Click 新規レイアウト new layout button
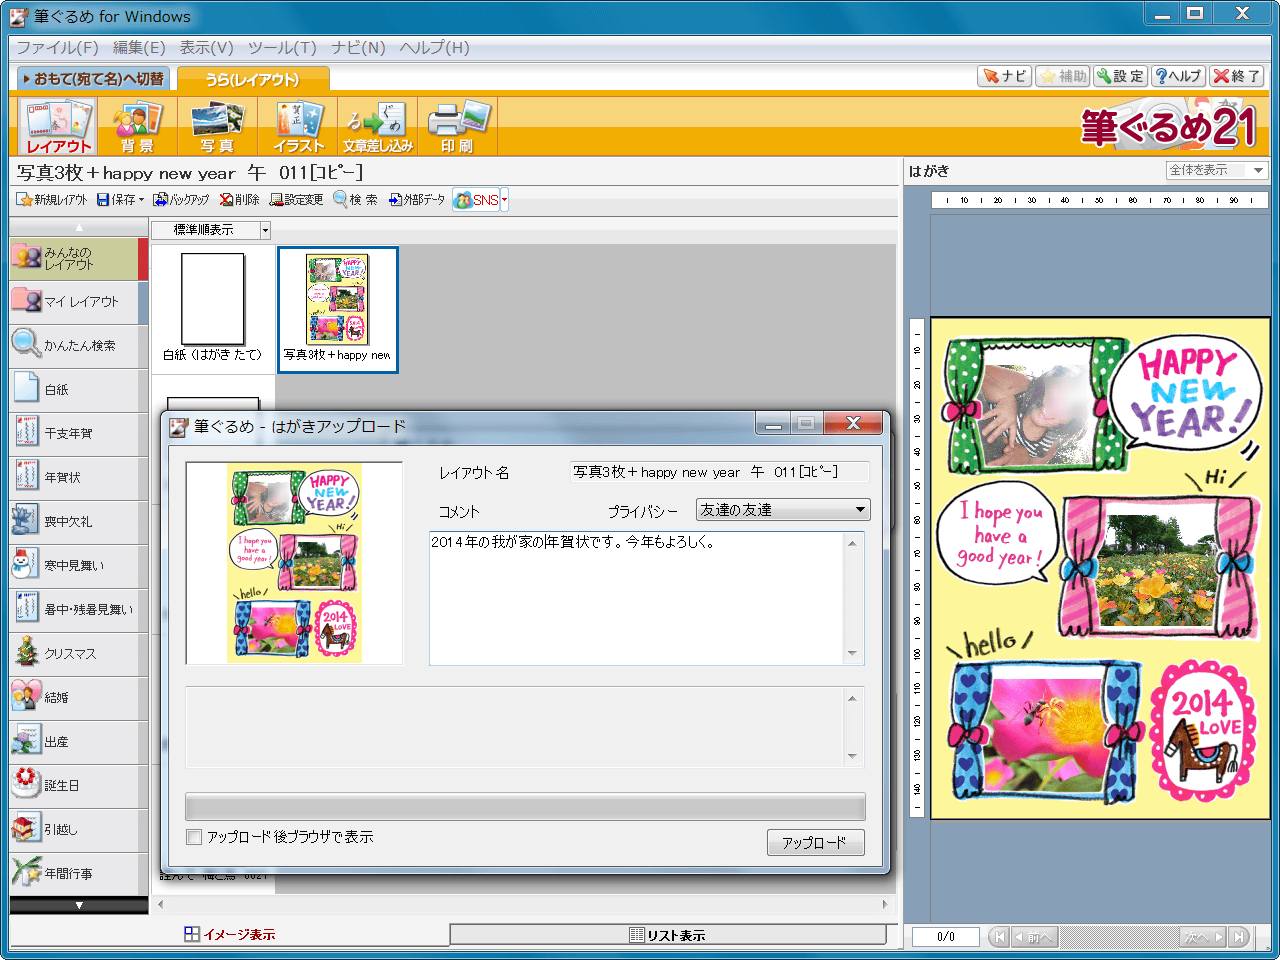Viewport: 1280px width, 960px height. [x=52, y=200]
